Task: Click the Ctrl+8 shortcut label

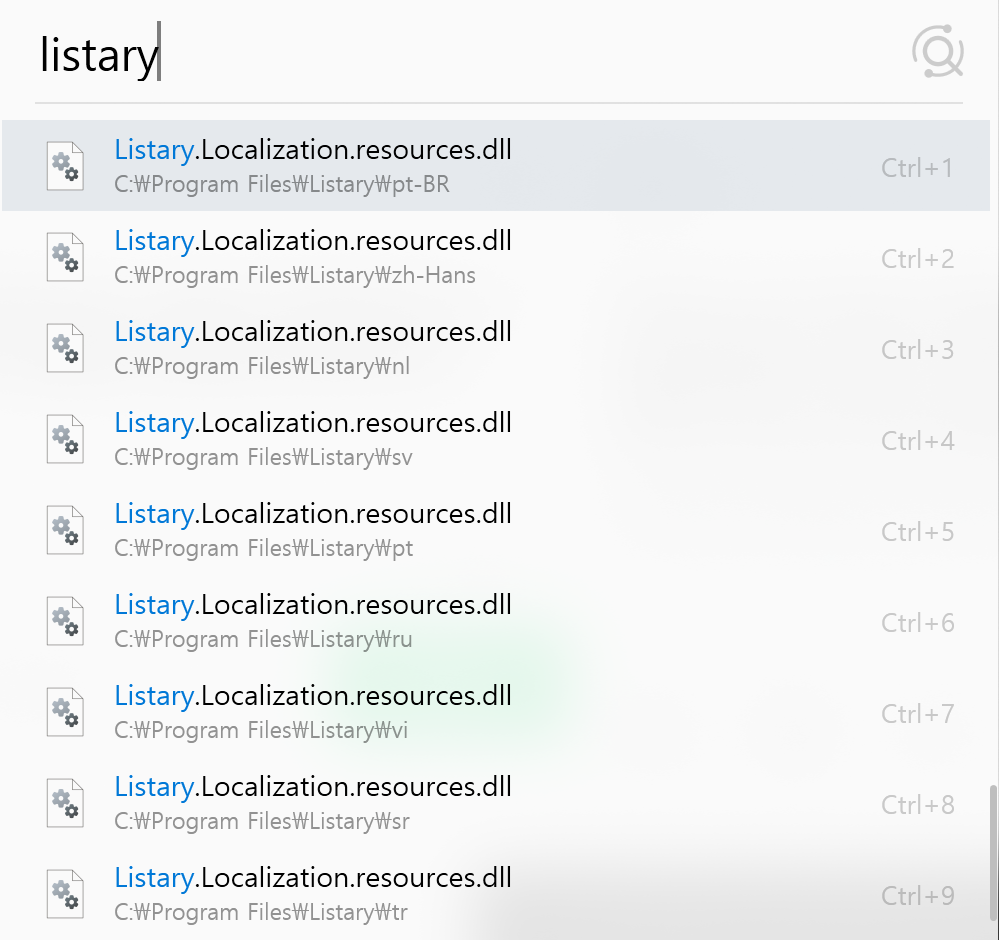Action: click(x=917, y=806)
